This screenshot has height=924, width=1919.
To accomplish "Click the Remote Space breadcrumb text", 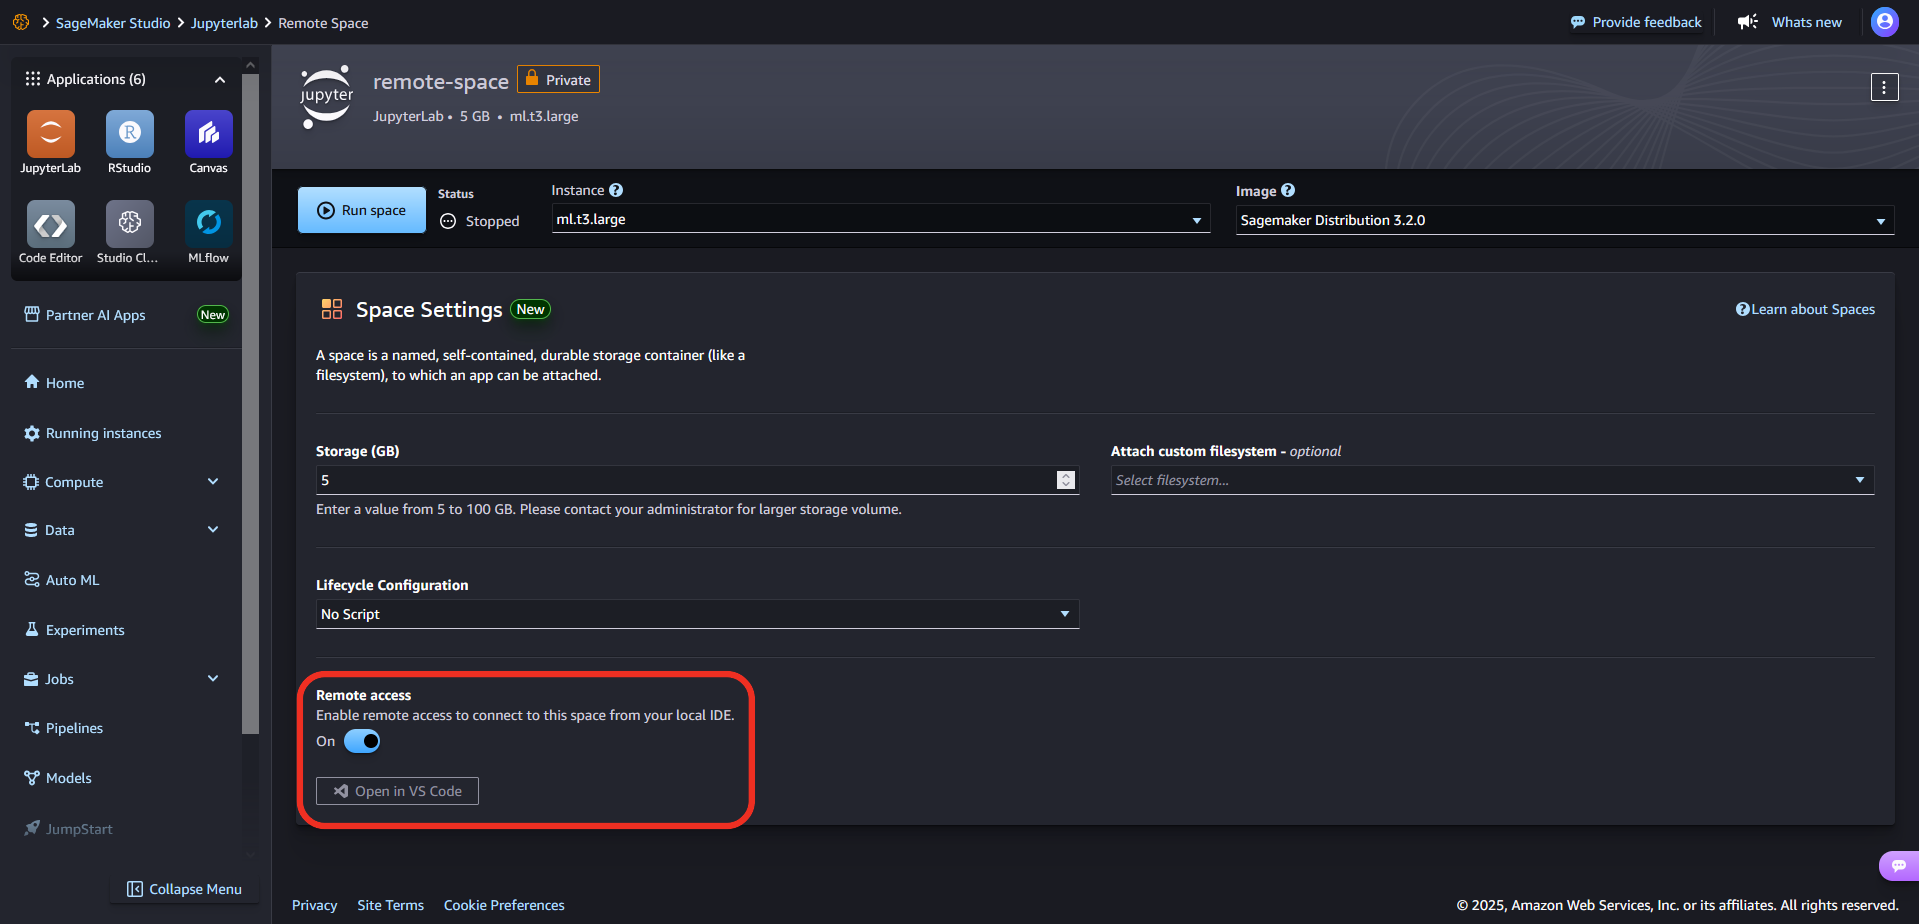I will click(x=323, y=23).
